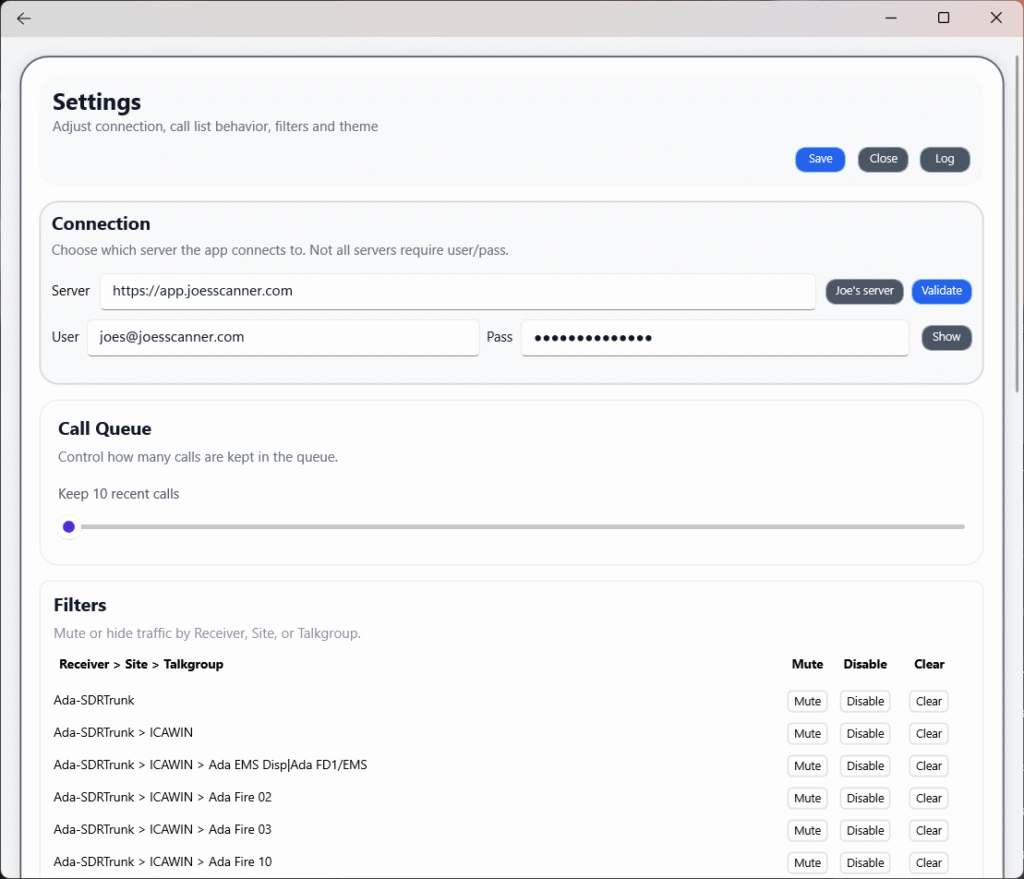Click the Pass password field
The width and height of the screenshot is (1024, 879).
click(714, 338)
